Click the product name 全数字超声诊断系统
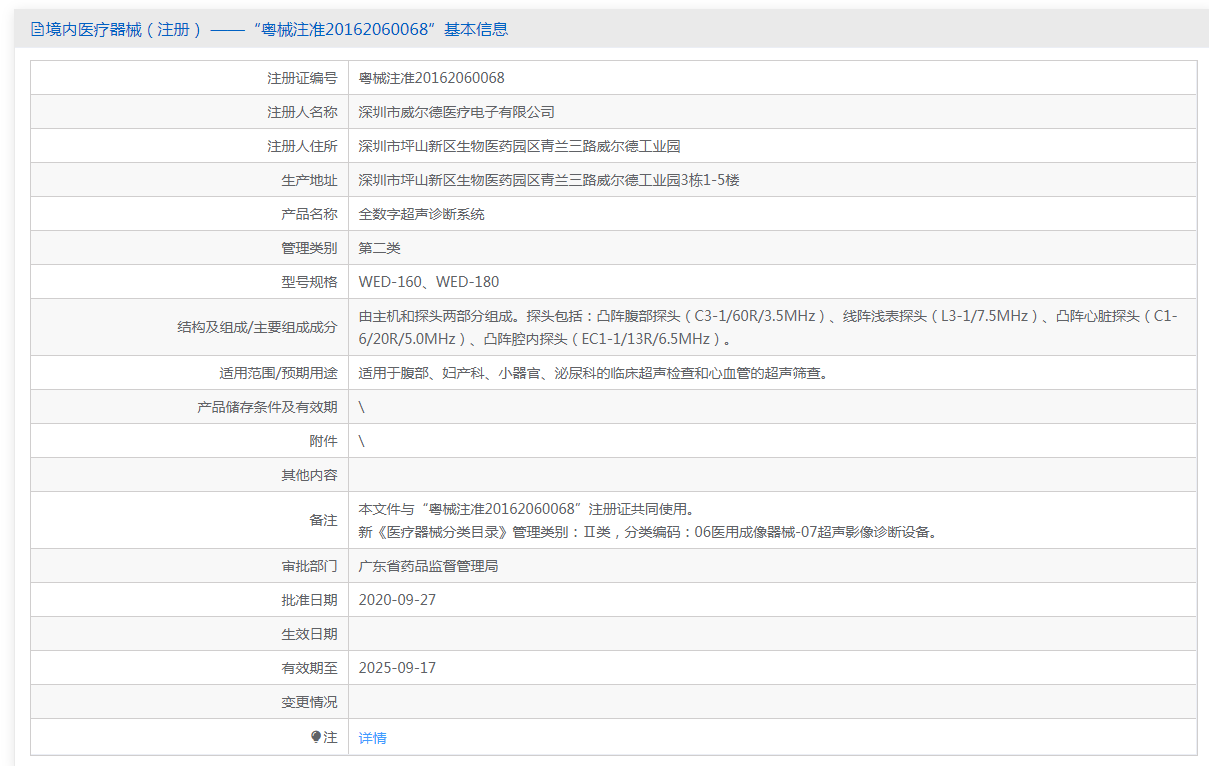Viewport: 1209px width, 766px height. click(421, 214)
